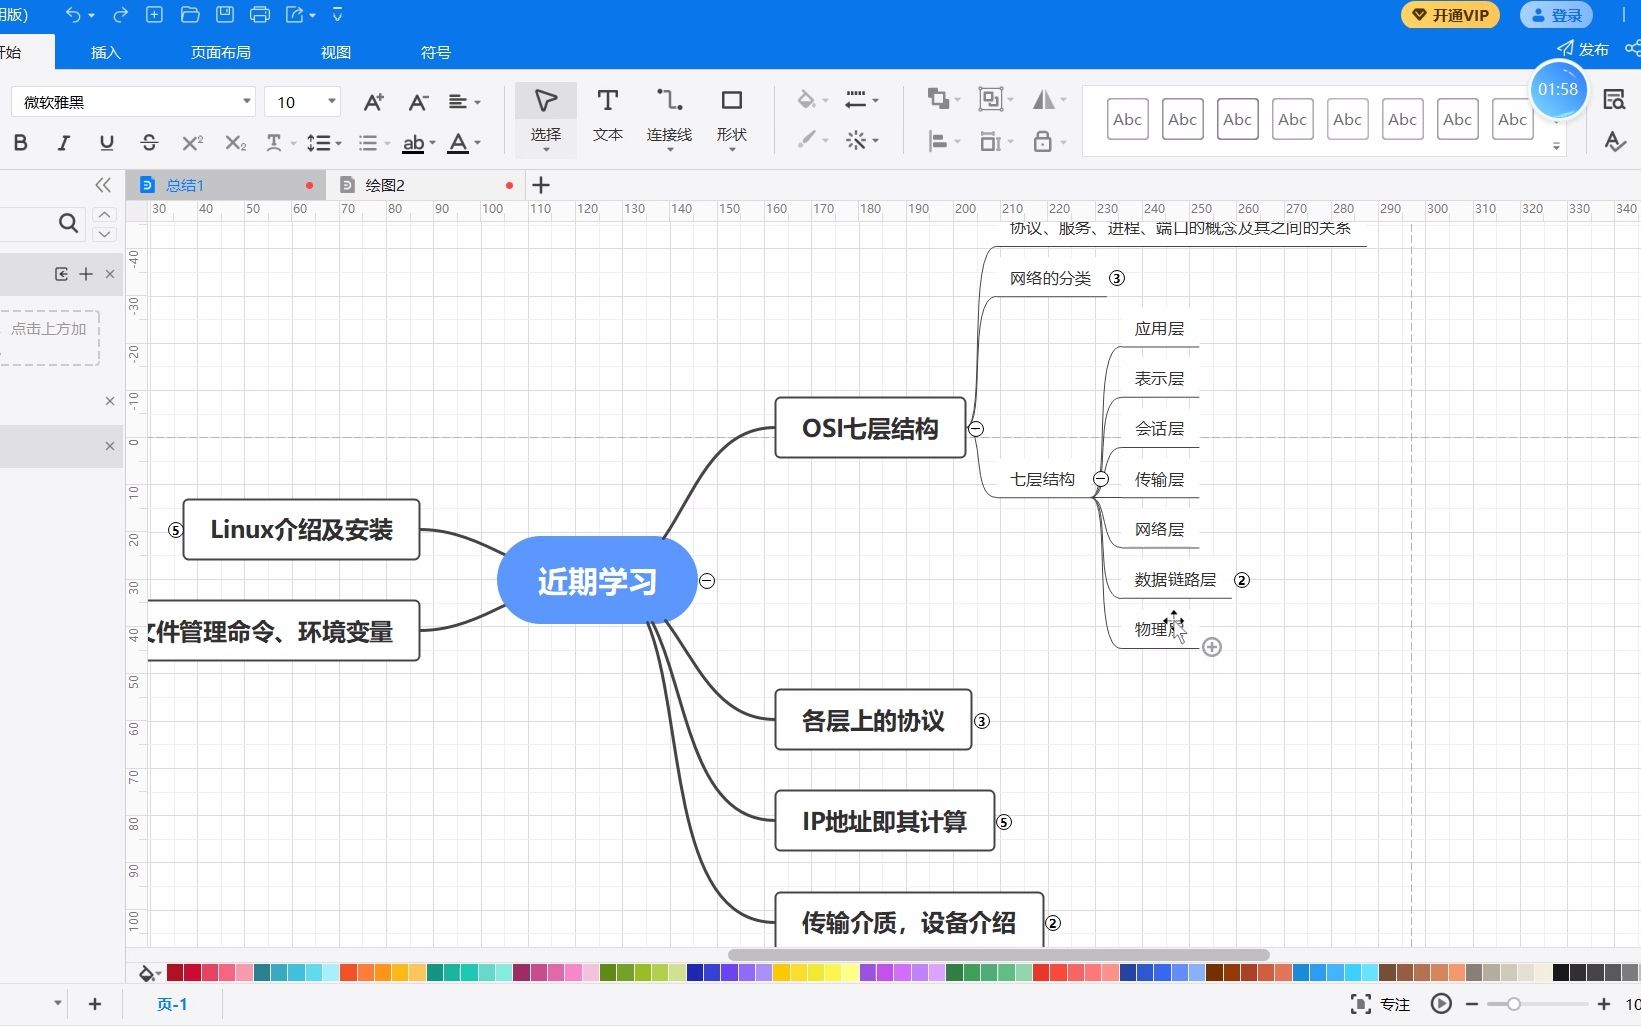Start presentation with play icon
This screenshot has height=1026, width=1641.
[x=1441, y=1004]
